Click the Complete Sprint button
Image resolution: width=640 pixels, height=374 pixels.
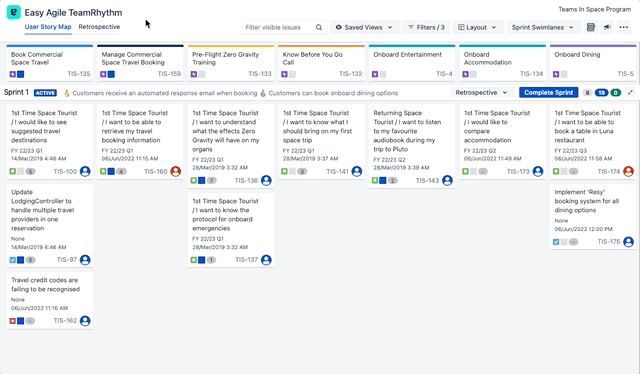tap(548, 93)
